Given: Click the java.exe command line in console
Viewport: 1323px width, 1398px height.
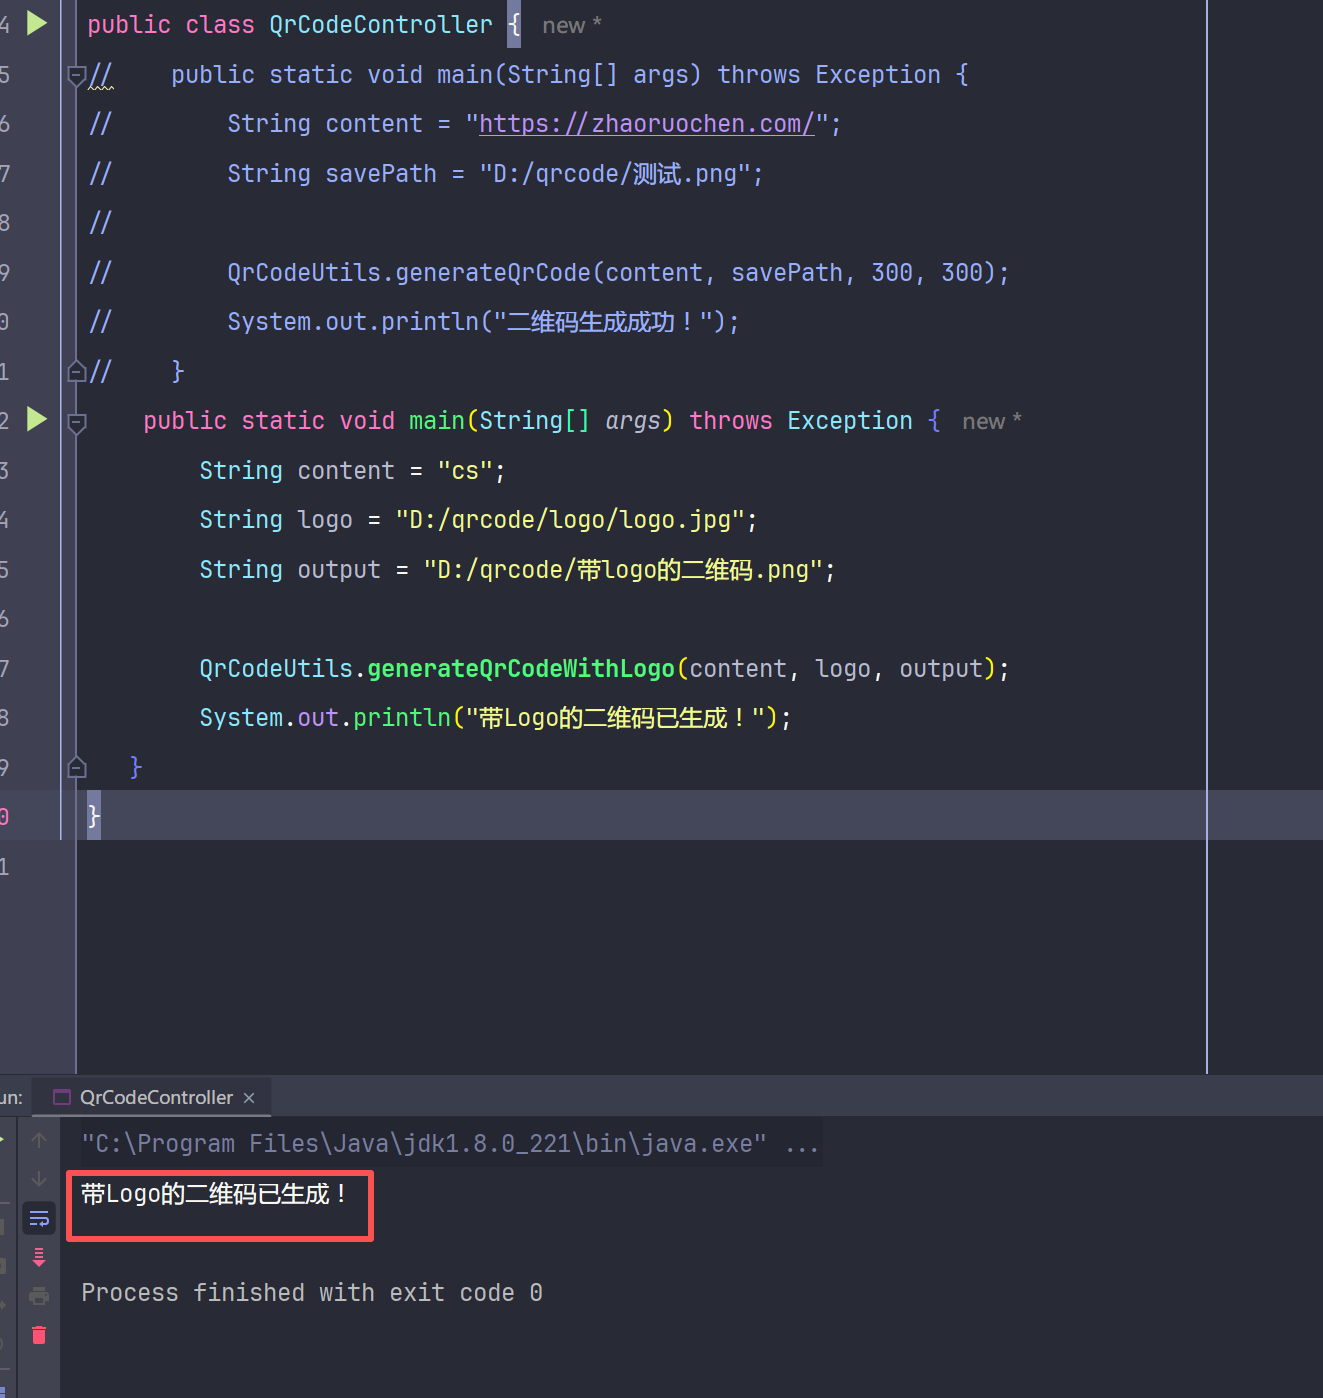Looking at the screenshot, I should coord(424,1144).
